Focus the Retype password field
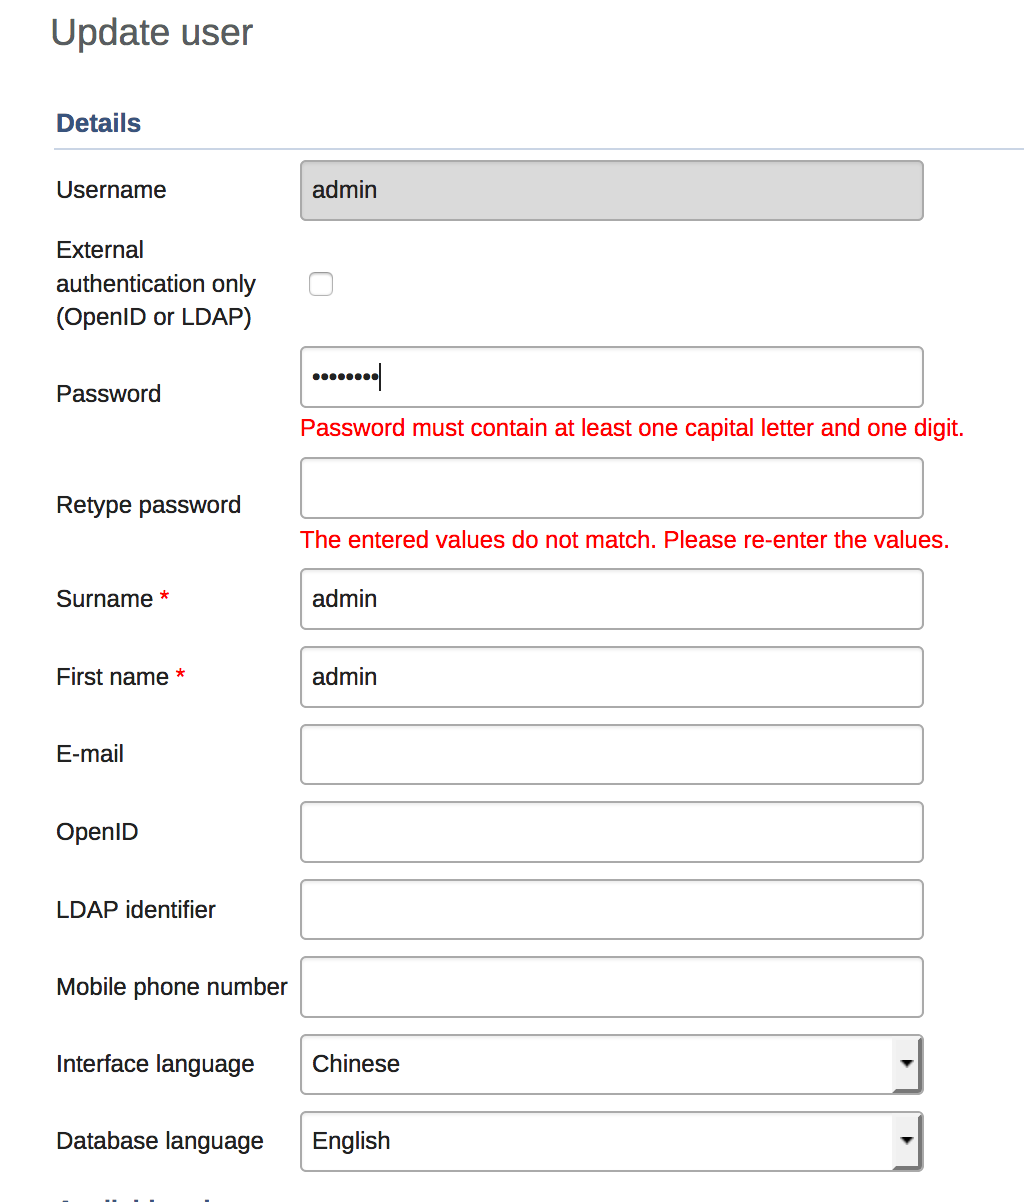Screen dimensions: 1024x1202 pos(611,489)
